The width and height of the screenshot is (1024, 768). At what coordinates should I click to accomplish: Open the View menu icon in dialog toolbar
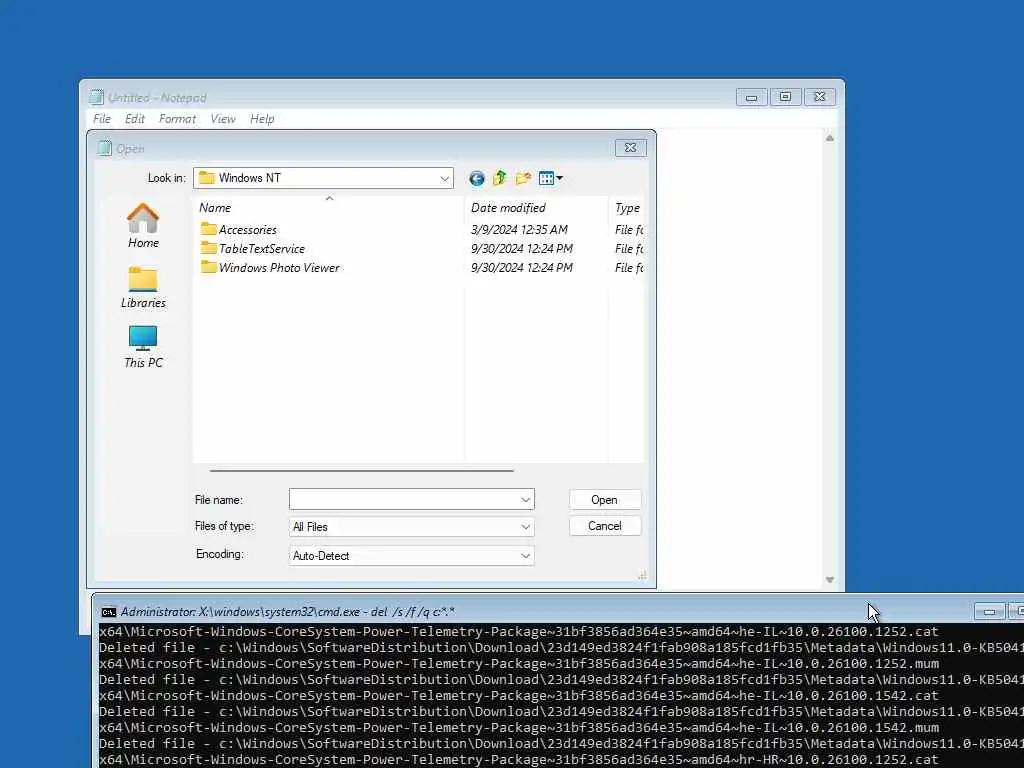coord(551,178)
